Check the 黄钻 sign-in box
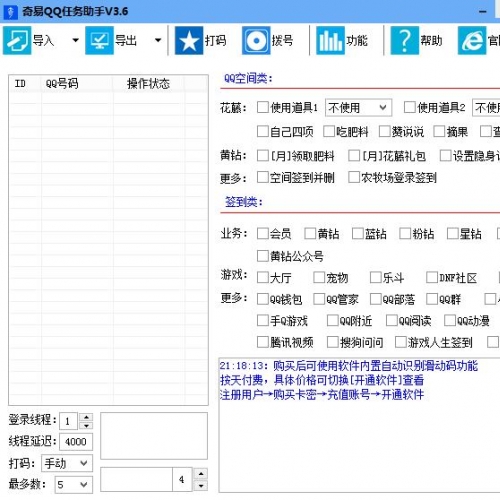 pos(310,233)
